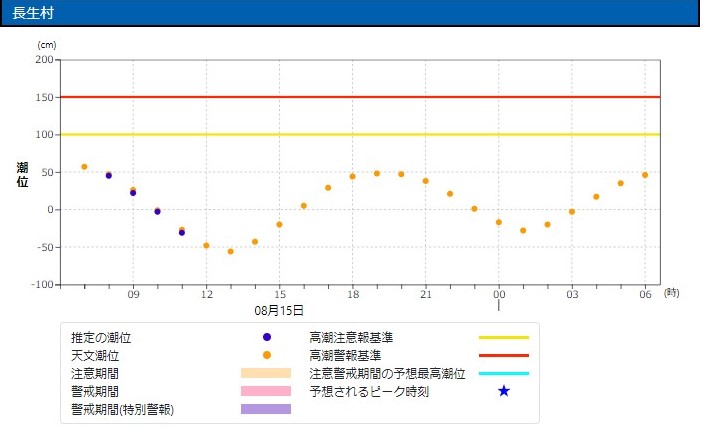718x440 pixels.
Task: Click the 00 midnight label on the x-axis
Action: 499,294
